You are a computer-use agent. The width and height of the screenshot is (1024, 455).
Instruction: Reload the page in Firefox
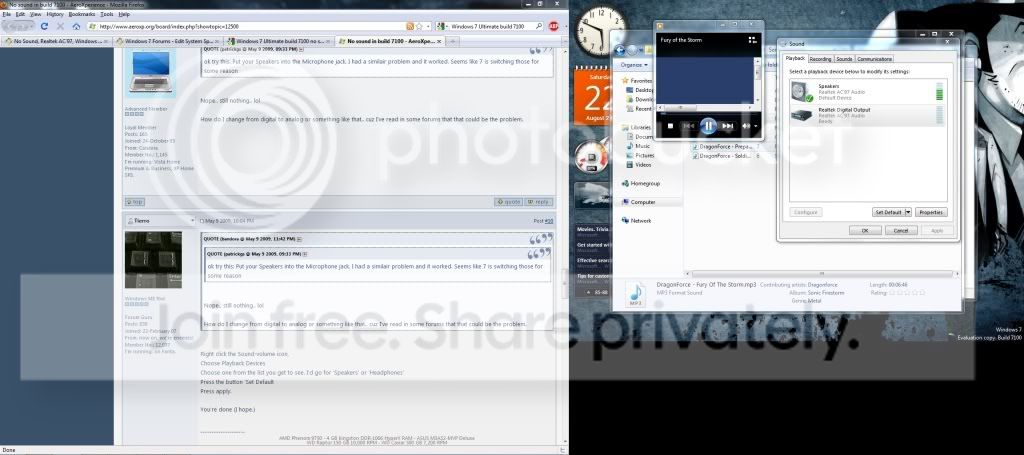point(44,26)
